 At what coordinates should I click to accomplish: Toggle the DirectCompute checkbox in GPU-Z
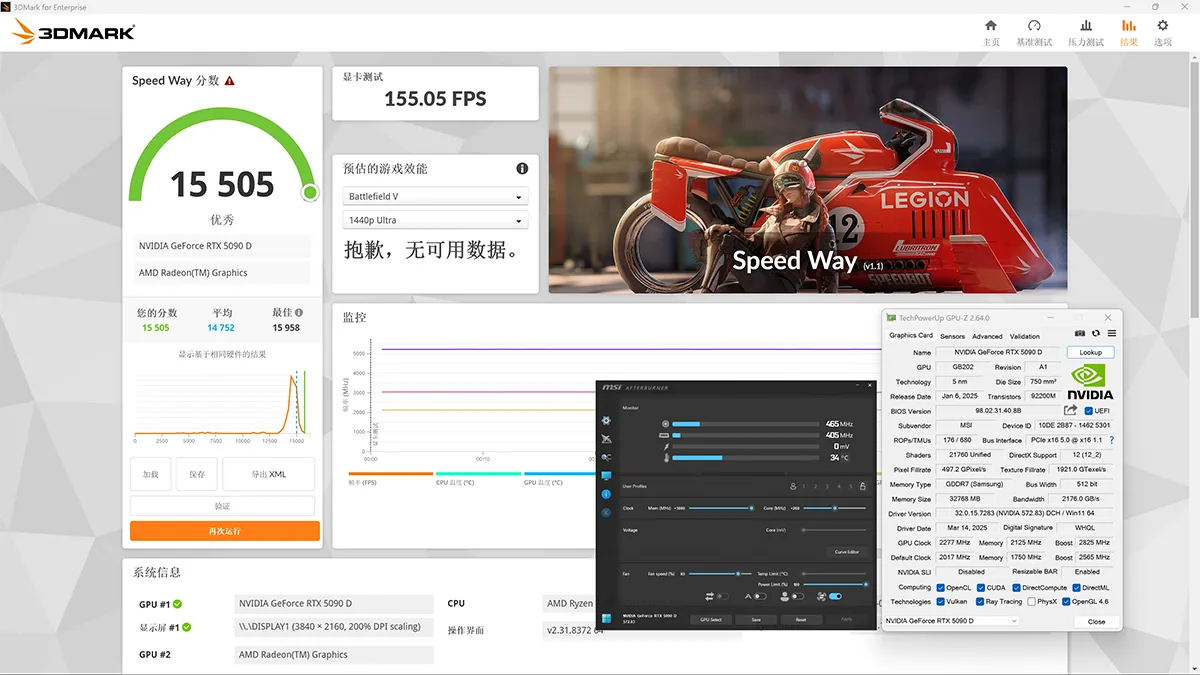pyautogui.click(x=1018, y=588)
